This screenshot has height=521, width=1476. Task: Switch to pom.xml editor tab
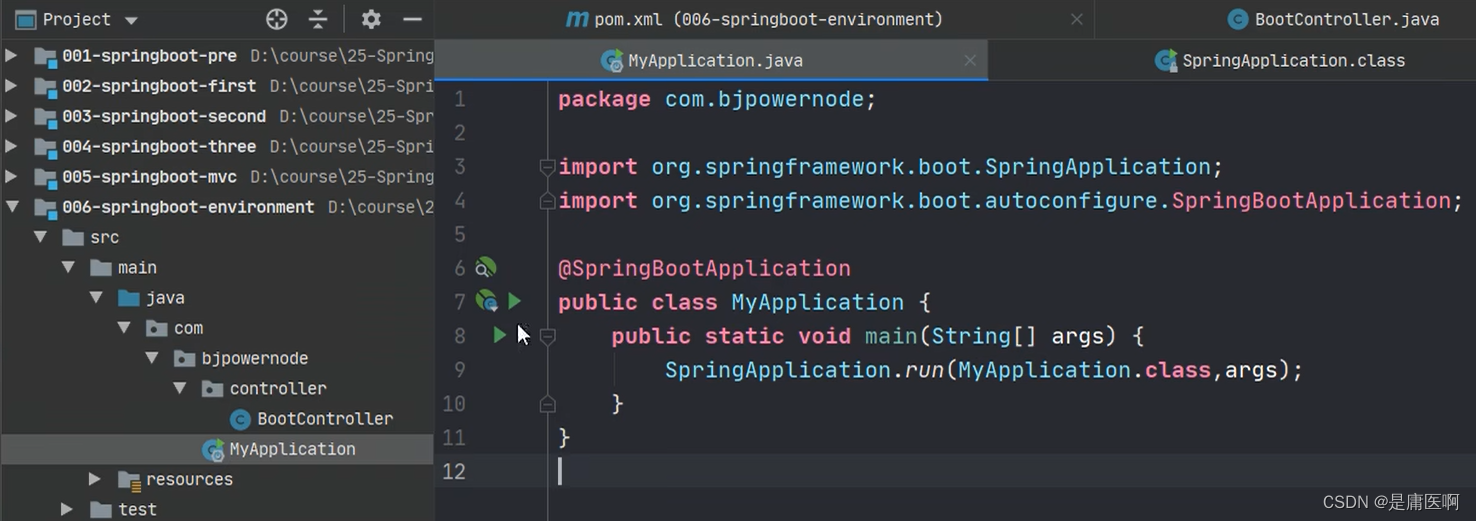754,19
